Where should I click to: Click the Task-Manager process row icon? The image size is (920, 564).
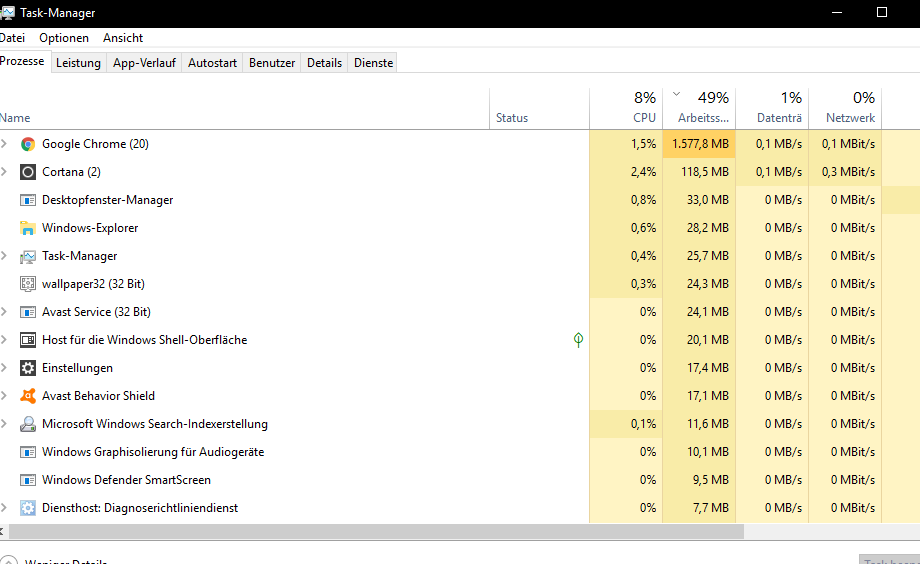pyautogui.click(x=28, y=256)
